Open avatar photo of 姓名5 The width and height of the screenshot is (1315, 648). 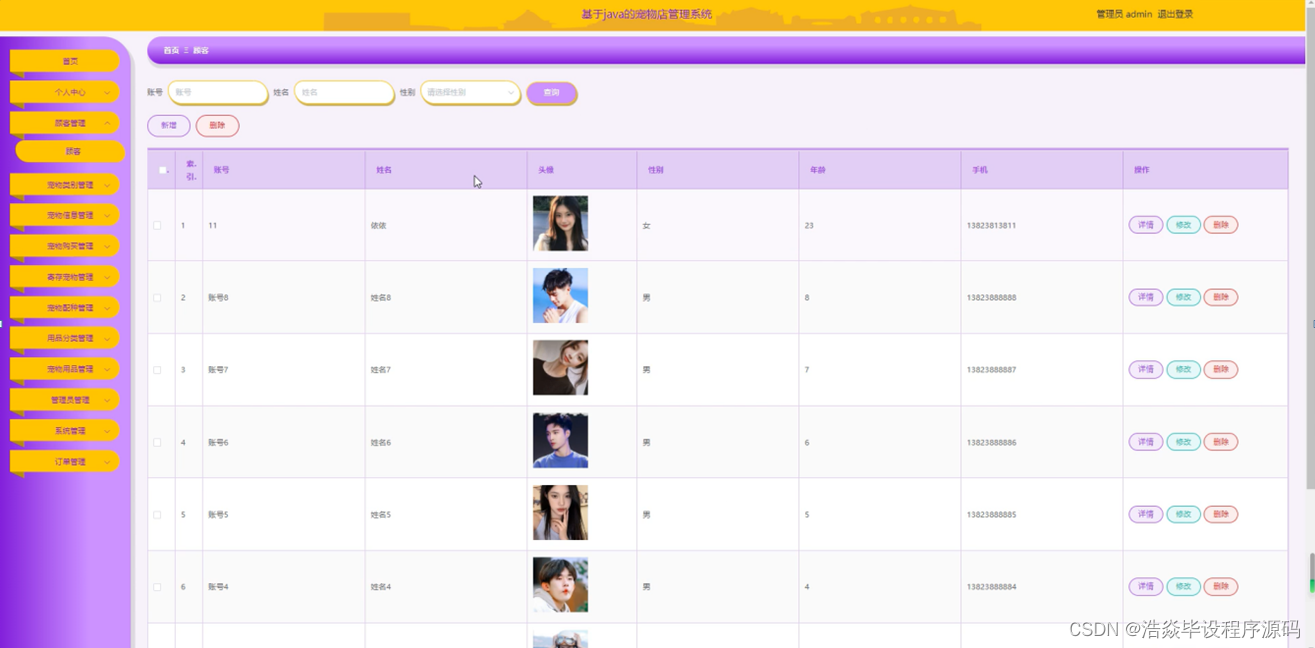tap(560, 512)
